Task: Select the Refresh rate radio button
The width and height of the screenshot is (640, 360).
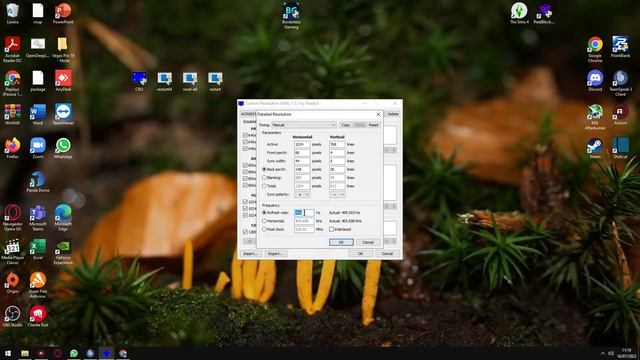Action: [264, 213]
